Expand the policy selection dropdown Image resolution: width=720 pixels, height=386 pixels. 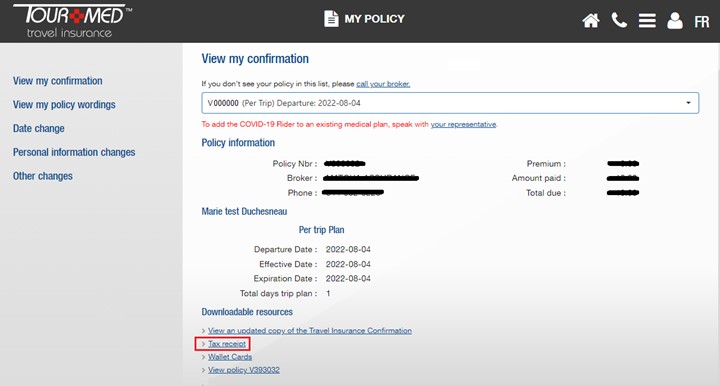[450, 103]
